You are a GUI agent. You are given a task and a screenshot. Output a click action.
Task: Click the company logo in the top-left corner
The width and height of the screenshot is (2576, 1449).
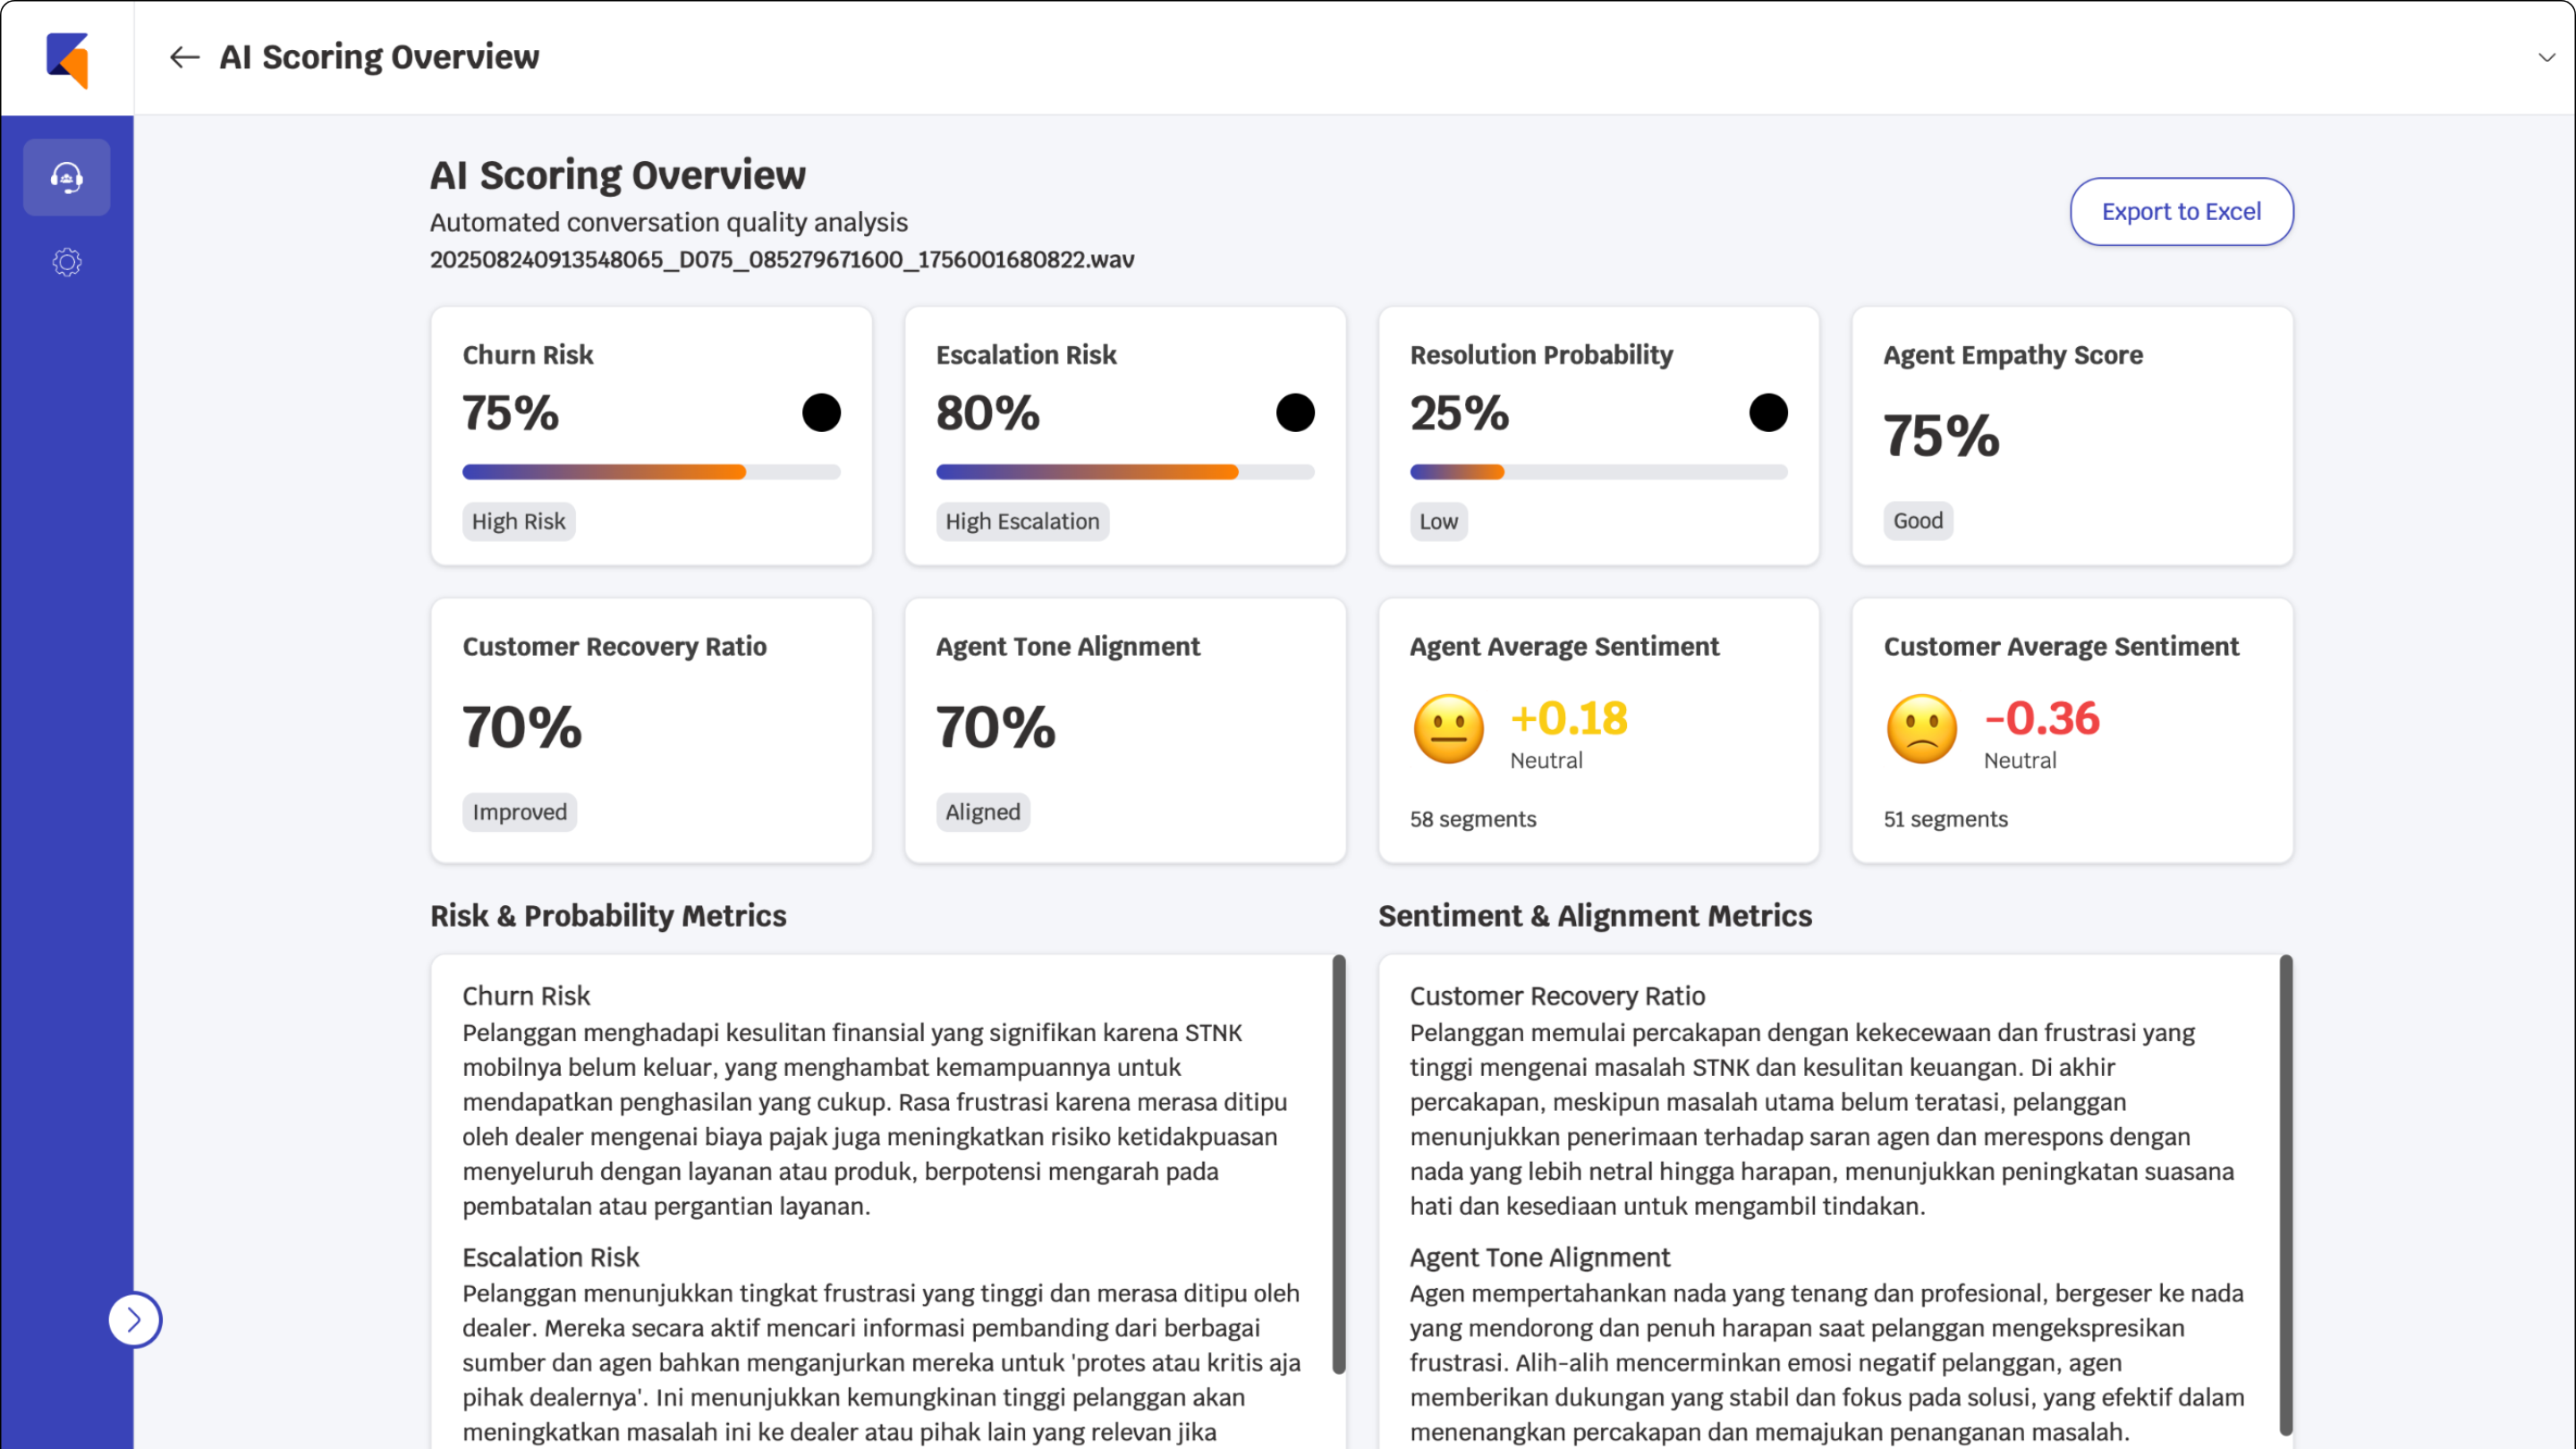click(67, 57)
